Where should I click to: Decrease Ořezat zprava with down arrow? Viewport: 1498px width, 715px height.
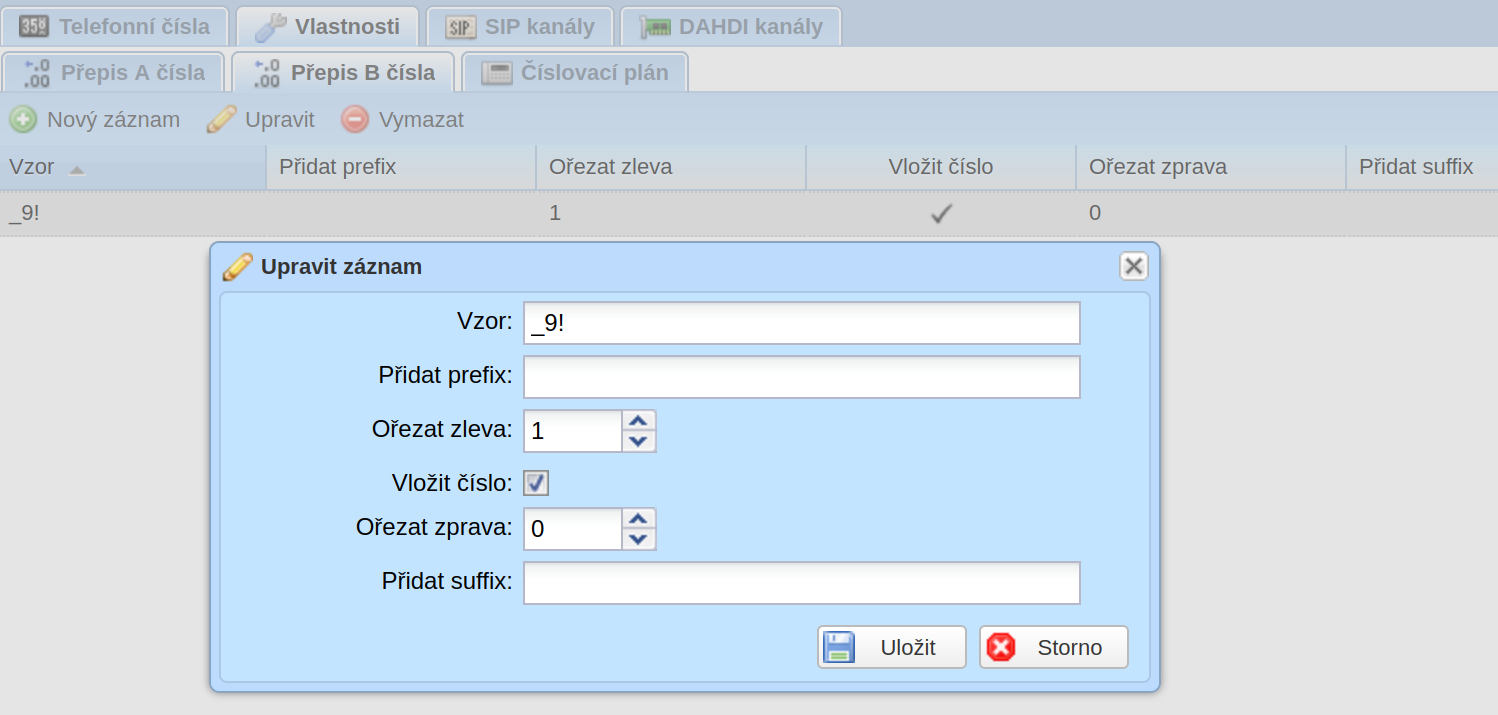[639, 539]
